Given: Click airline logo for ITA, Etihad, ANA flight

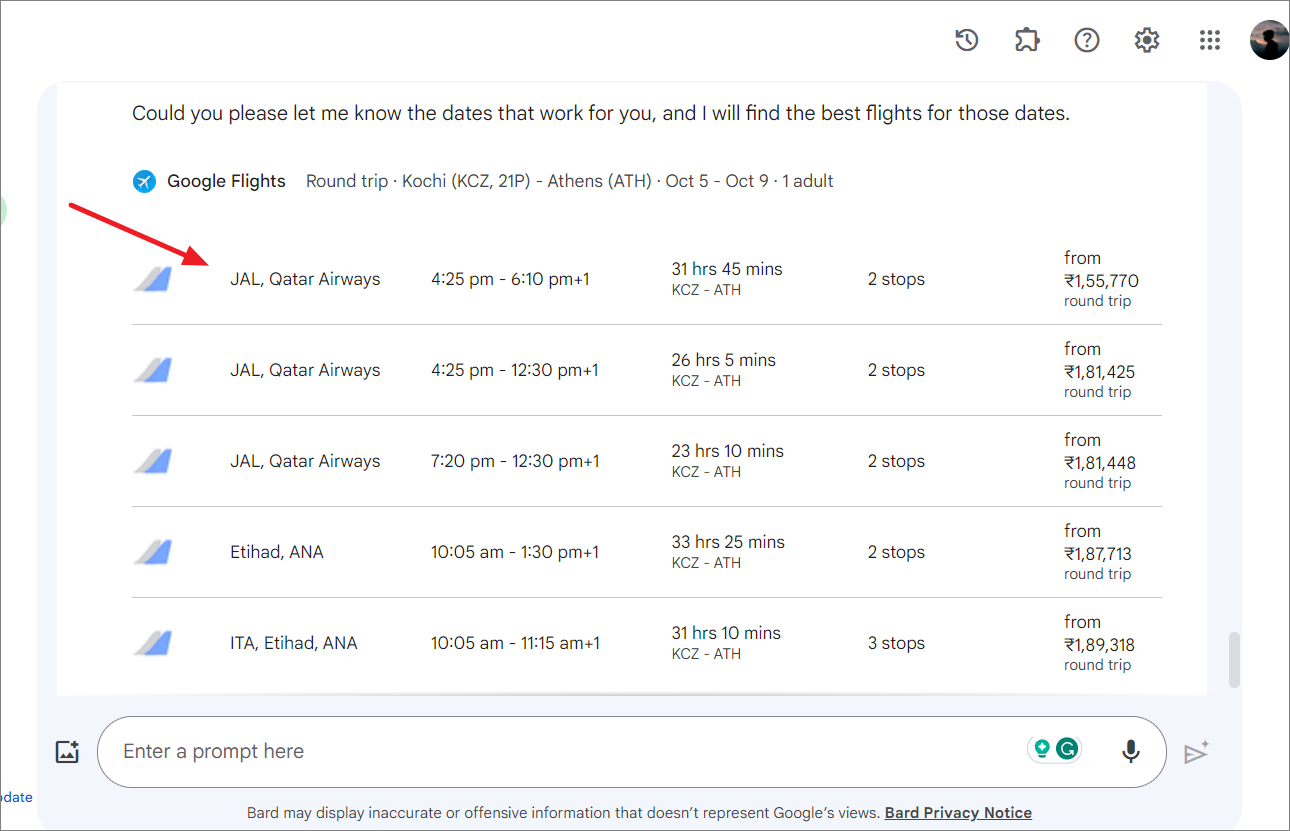Looking at the screenshot, I should pyautogui.click(x=153, y=643).
